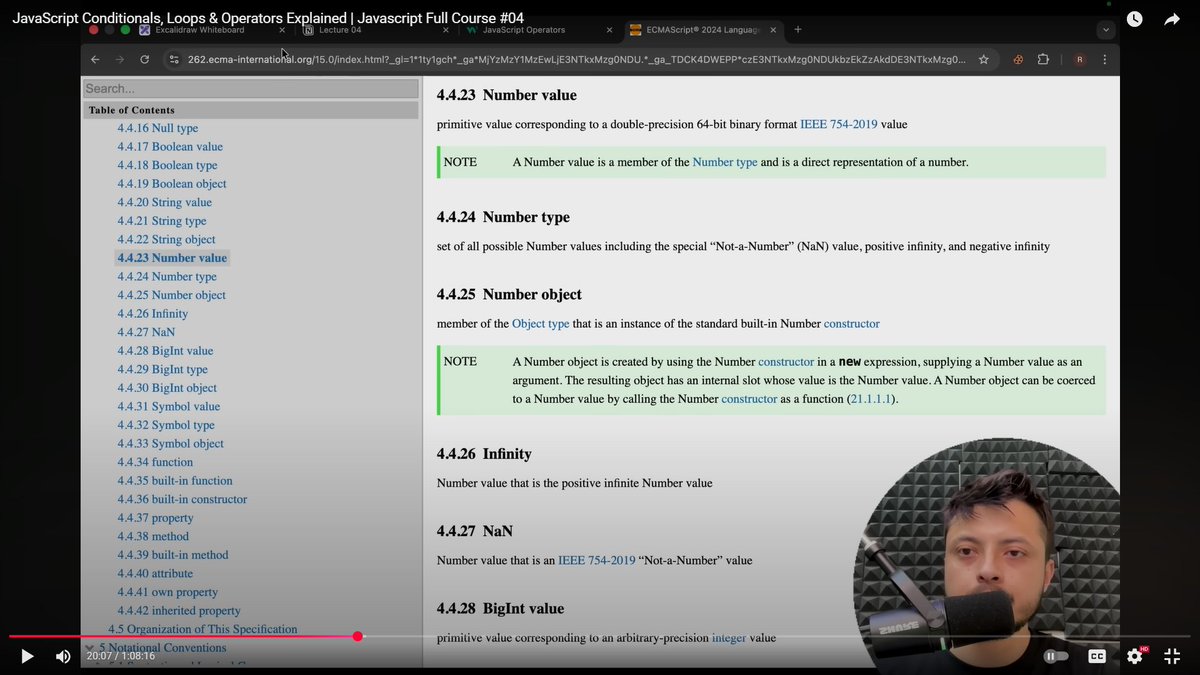
Task: Open the YouTube player settings gear
Action: click(x=1134, y=656)
